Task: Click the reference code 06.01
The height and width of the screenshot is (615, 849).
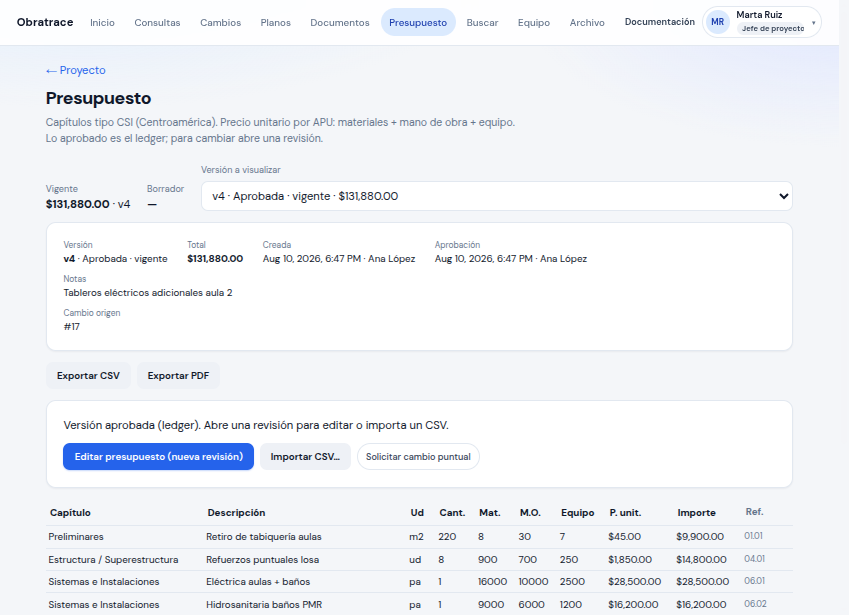Action: coord(754,581)
